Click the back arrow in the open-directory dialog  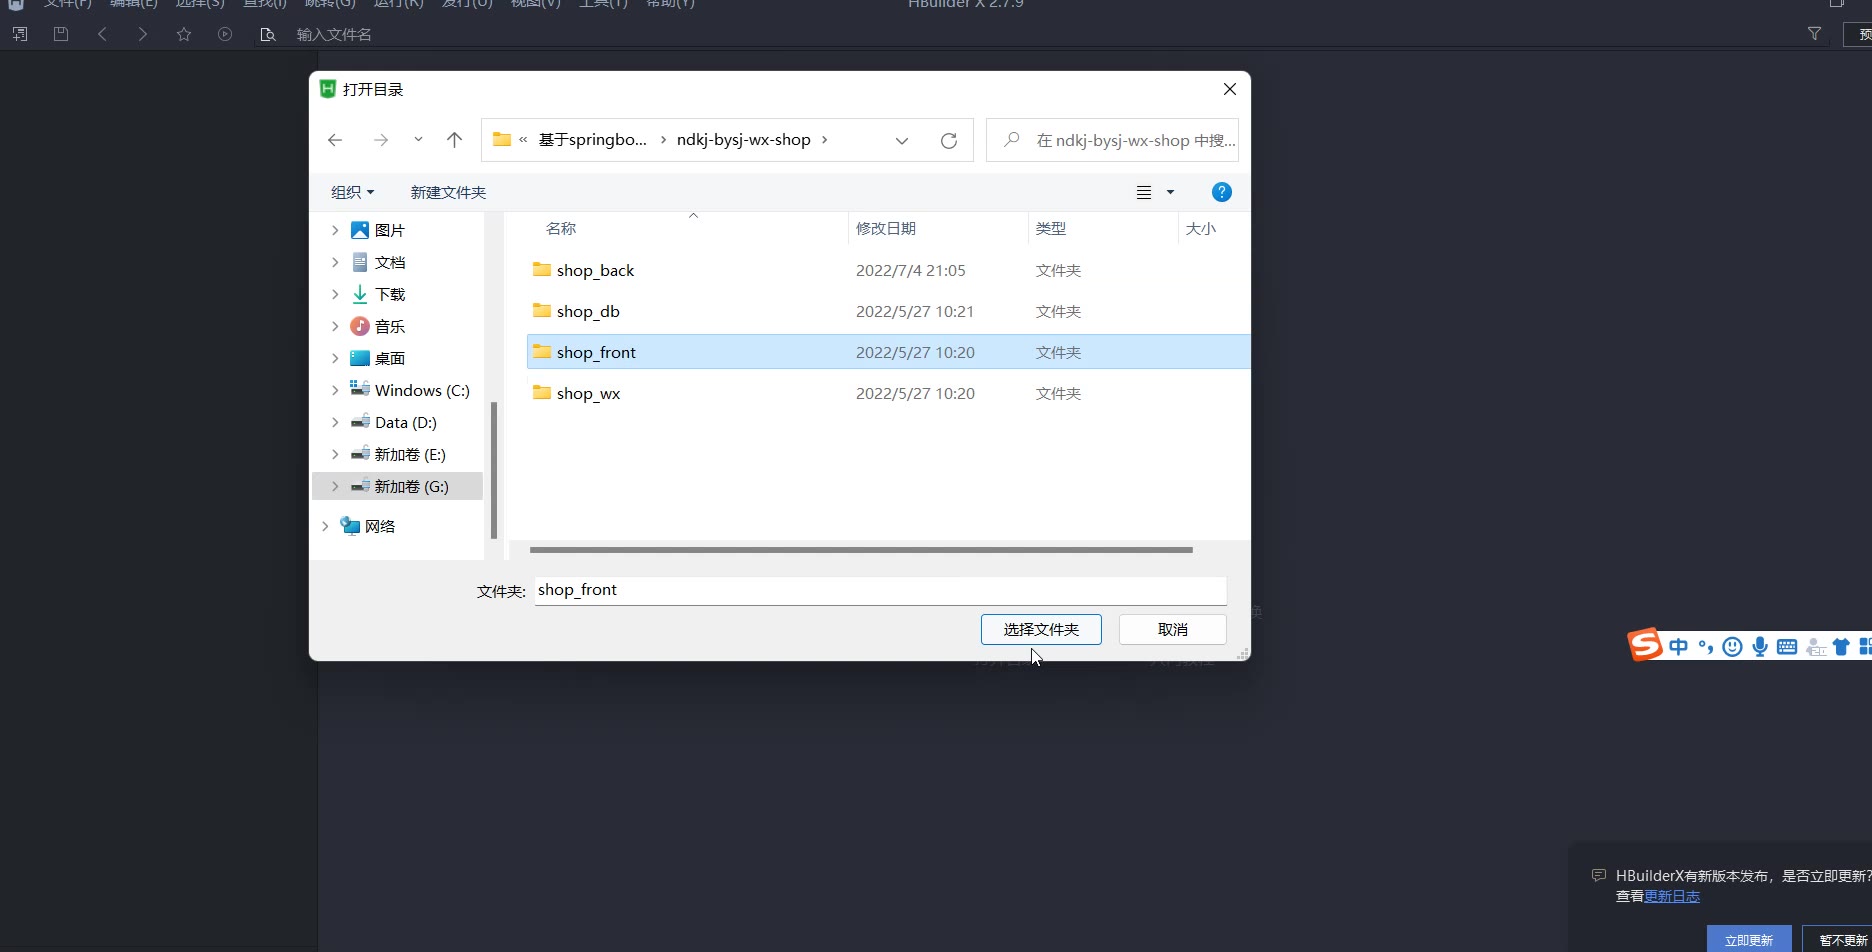335,140
